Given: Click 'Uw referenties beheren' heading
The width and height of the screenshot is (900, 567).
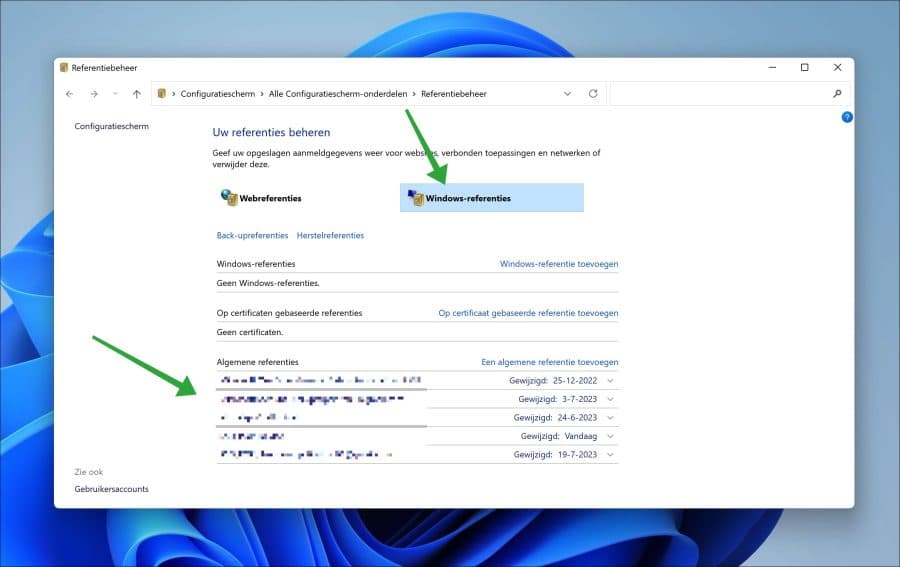Looking at the screenshot, I should point(271,132).
